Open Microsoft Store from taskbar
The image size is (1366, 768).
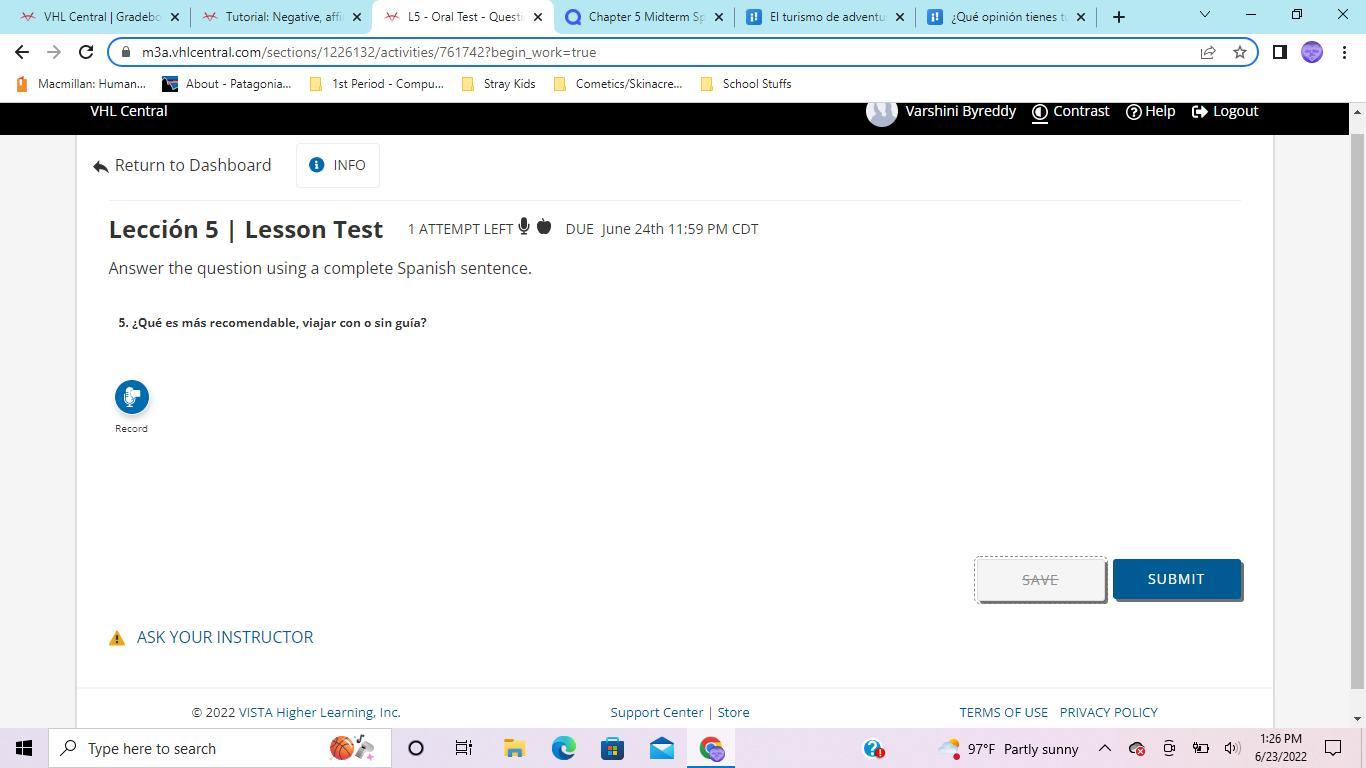[x=613, y=748]
